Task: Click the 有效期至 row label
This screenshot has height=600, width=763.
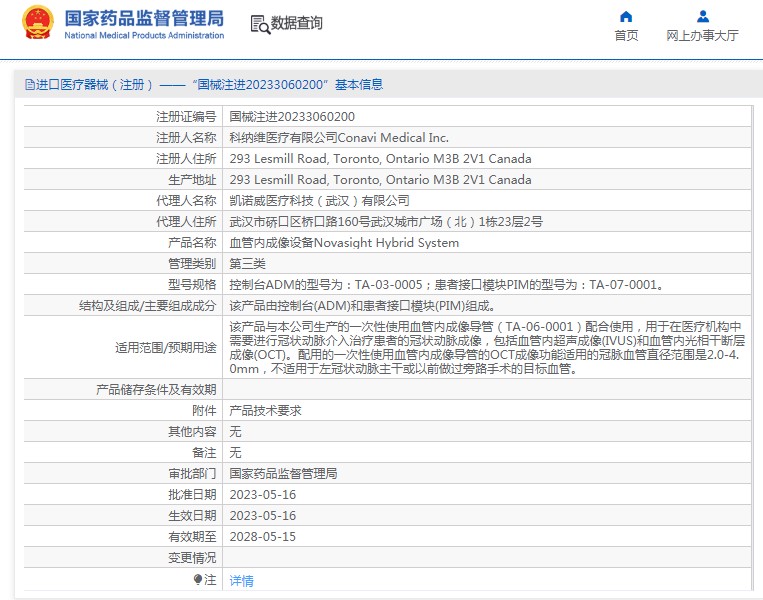Action: (192, 536)
